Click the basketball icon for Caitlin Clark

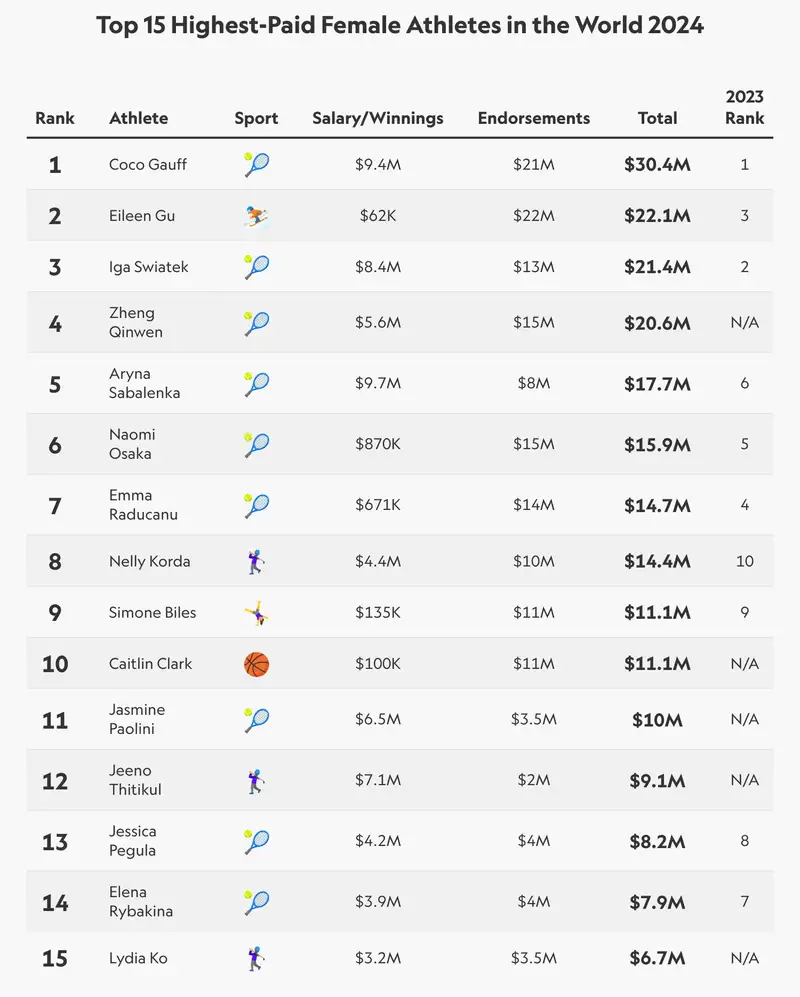[257, 664]
